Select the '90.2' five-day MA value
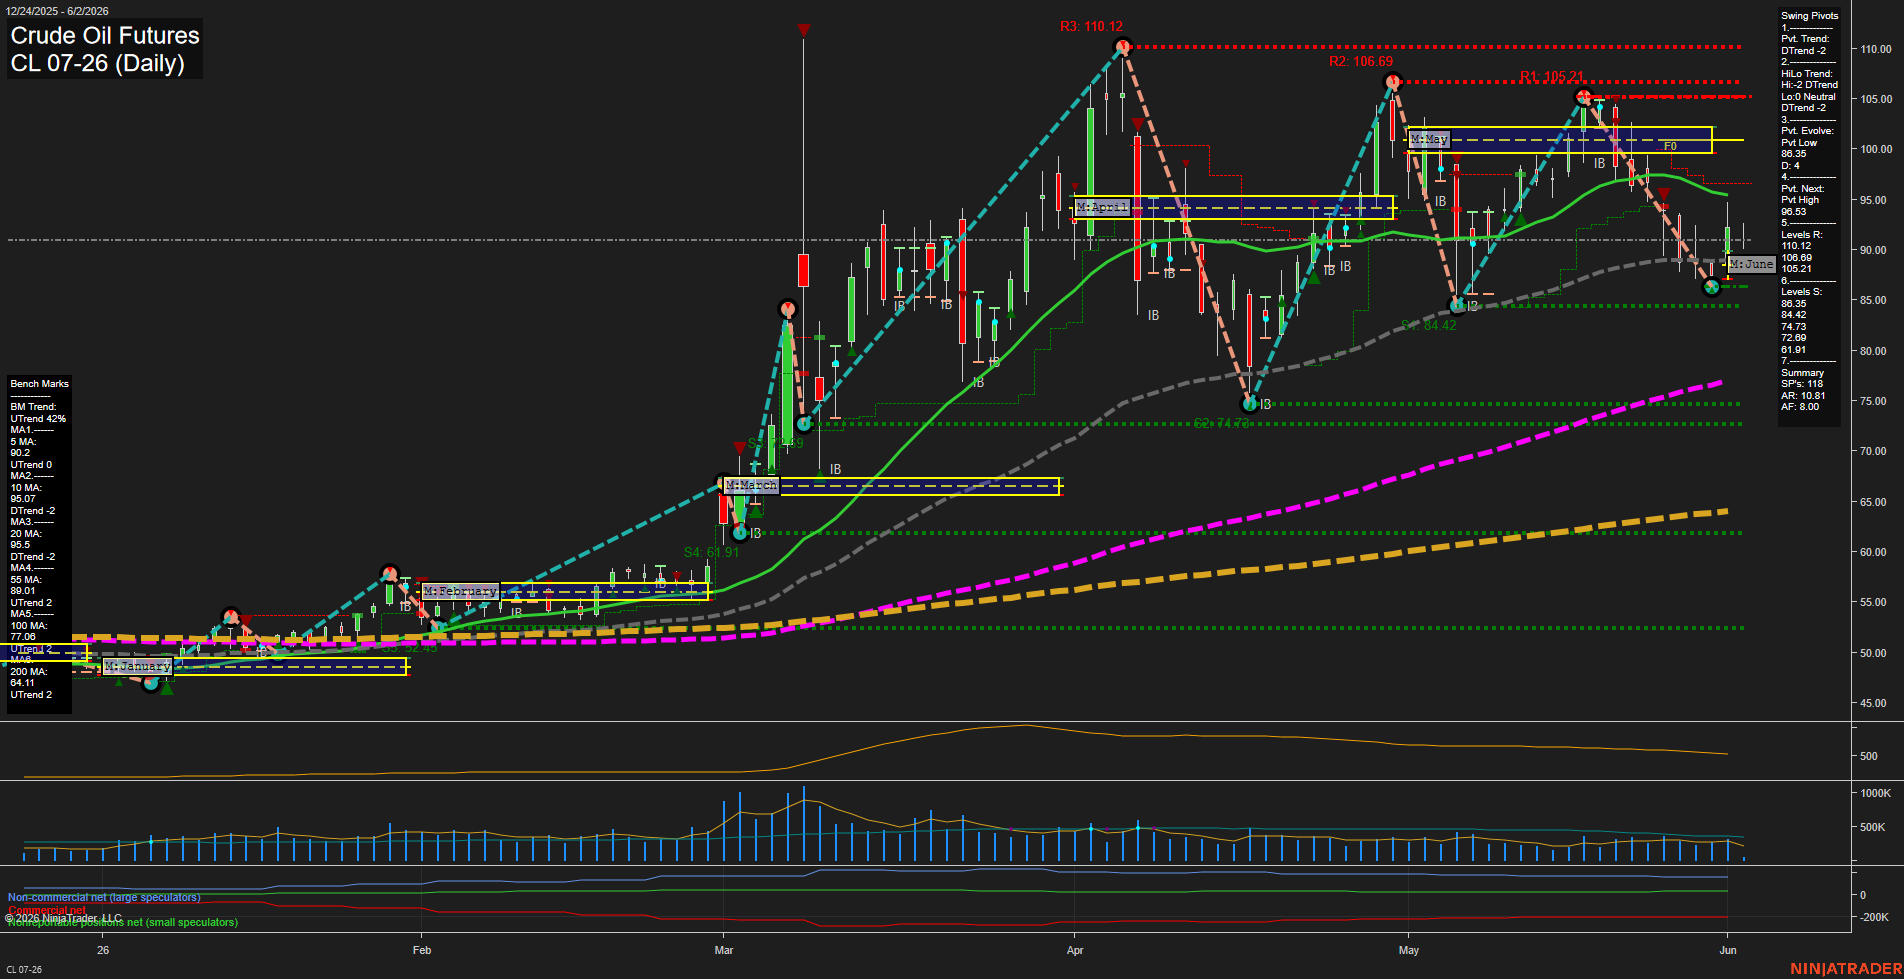1904x979 pixels. pyautogui.click(x=20, y=453)
